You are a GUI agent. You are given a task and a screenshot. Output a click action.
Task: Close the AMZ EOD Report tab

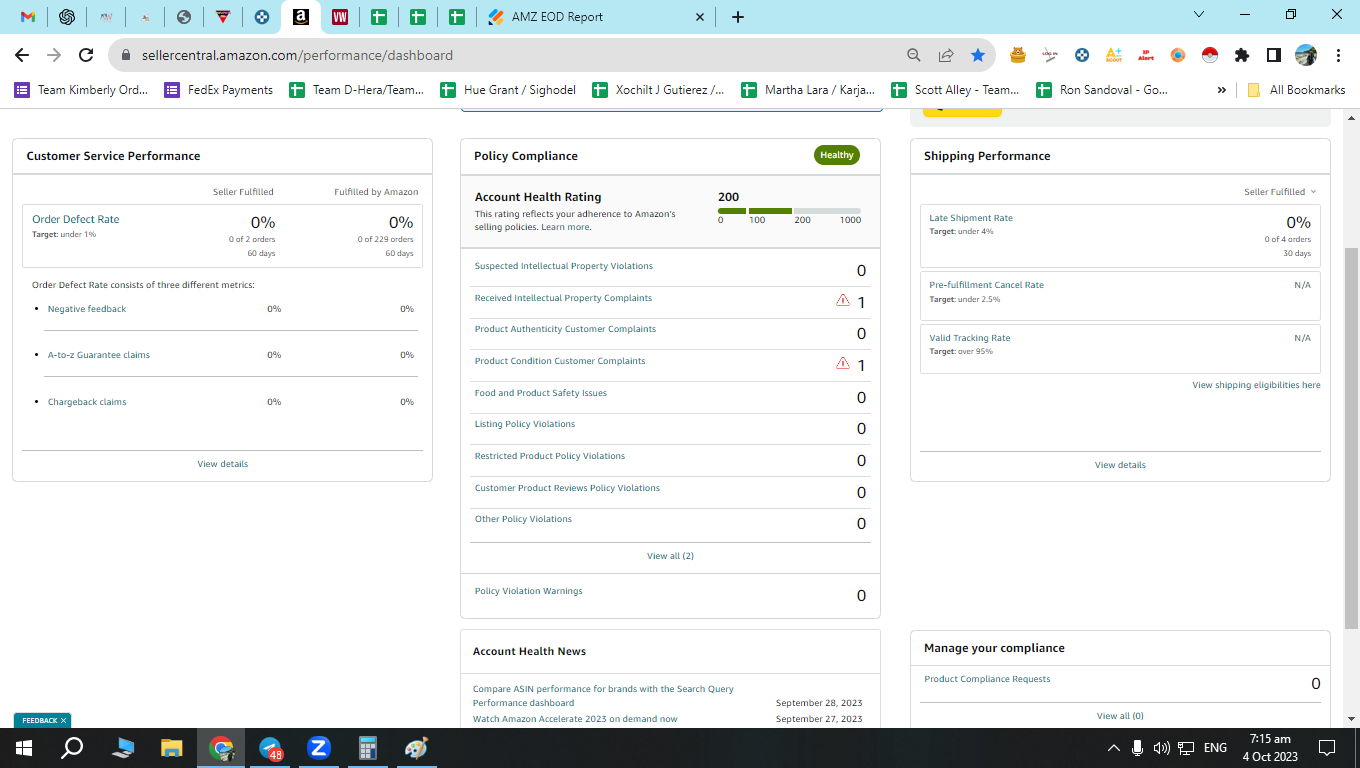700,17
